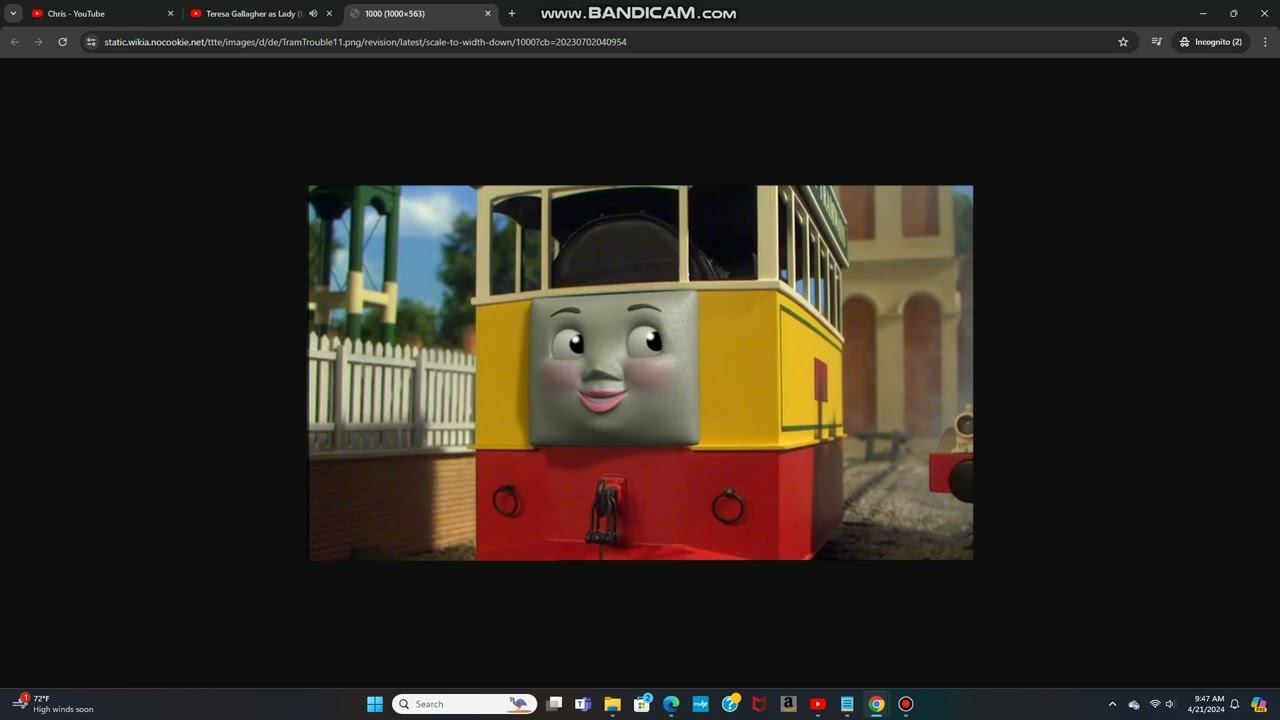Viewport: 1280px width, 720px height.
Task: Show hidden system tray icons
Action: pos(1112,704)
